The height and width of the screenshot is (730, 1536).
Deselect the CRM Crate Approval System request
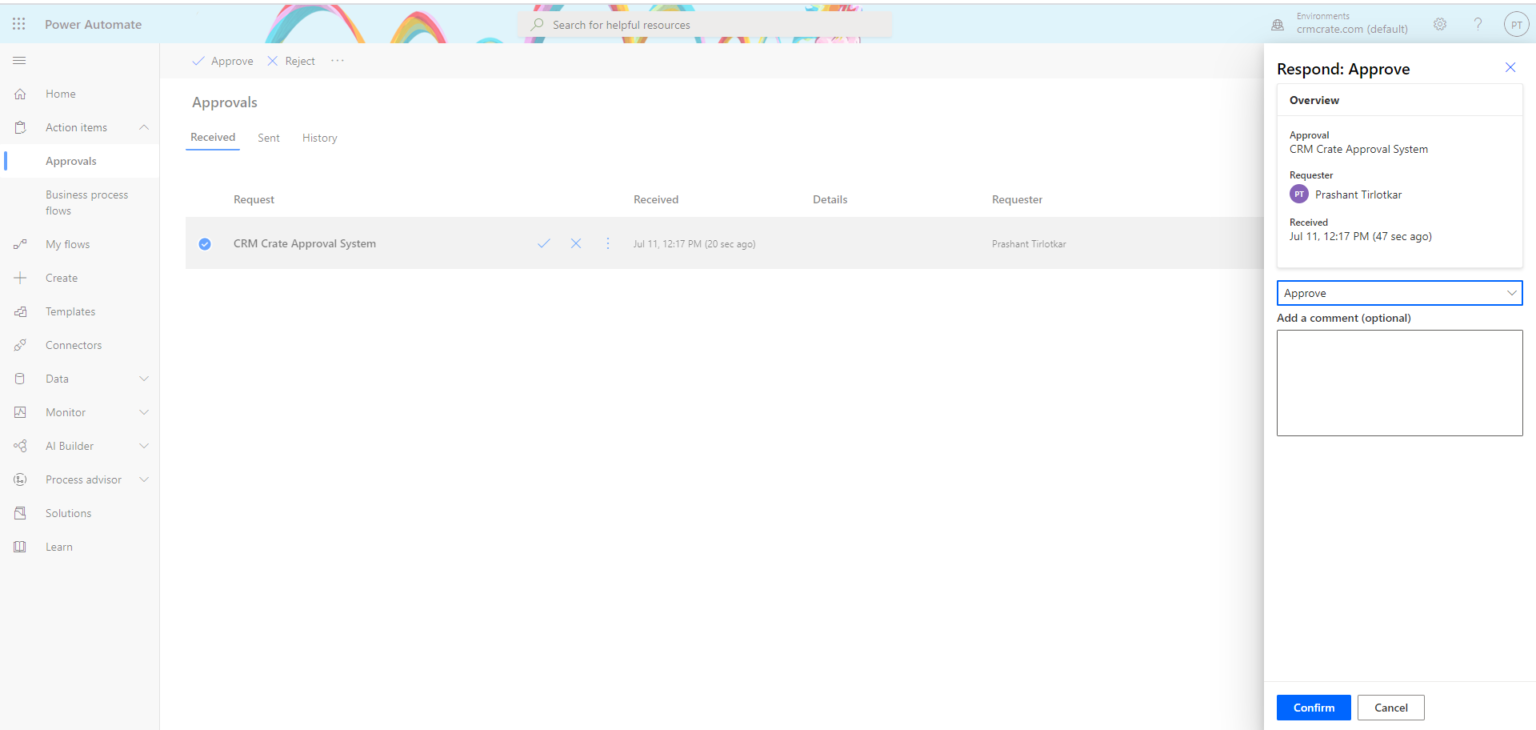[x=205, y=243]
